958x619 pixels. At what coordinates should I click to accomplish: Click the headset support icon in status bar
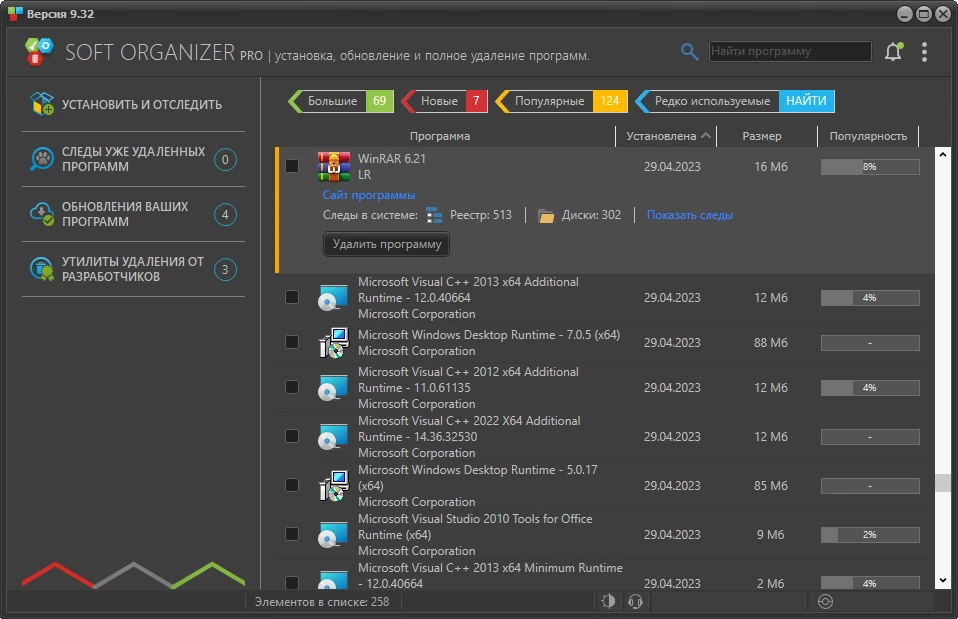635,602
